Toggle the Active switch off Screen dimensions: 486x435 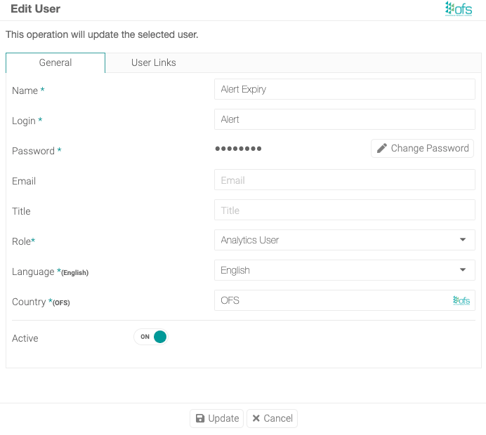tap(151, 337)
